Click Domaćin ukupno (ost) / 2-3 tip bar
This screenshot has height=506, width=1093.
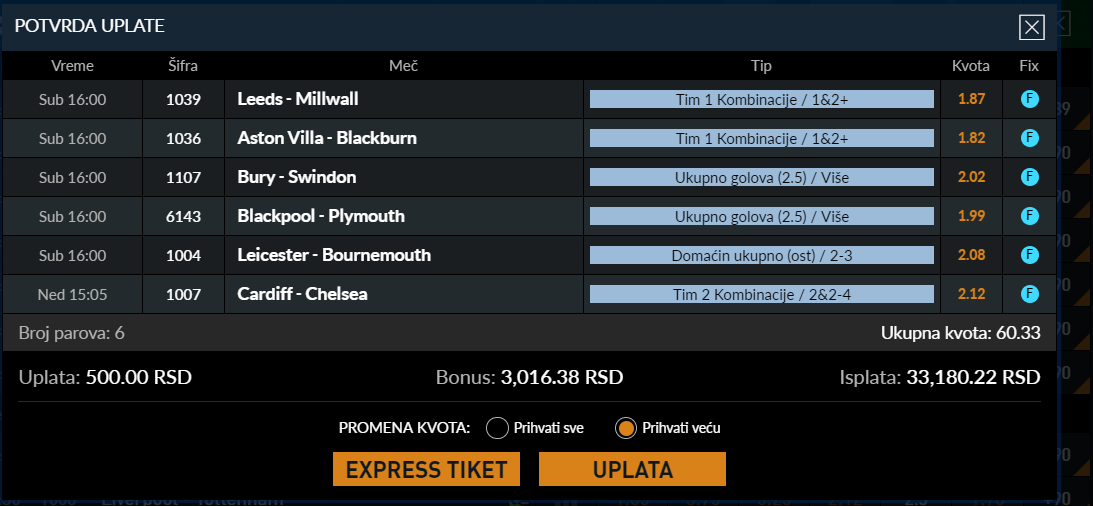point(762,255)
